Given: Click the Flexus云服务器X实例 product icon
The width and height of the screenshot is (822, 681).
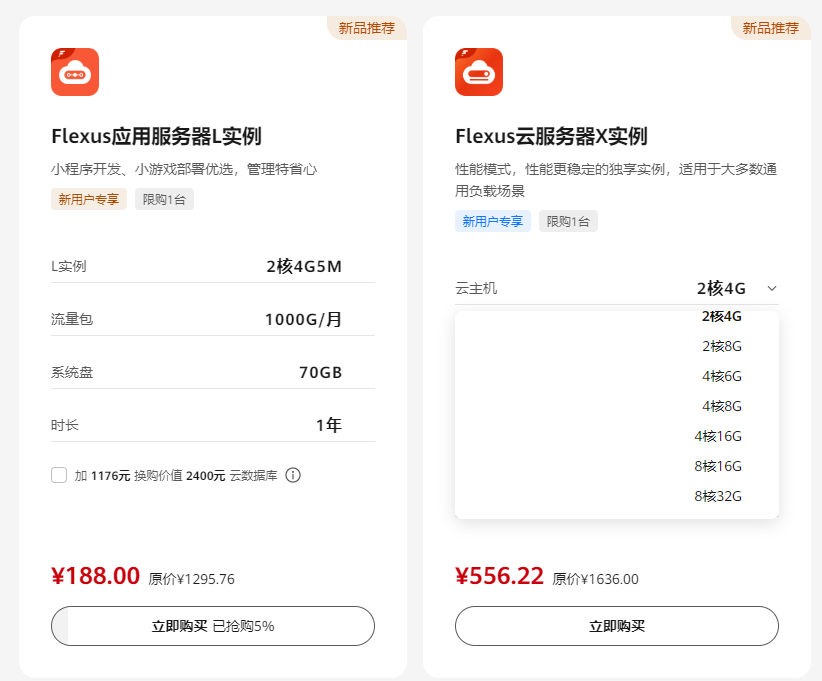Looking at the screenshot, I should 479,72.
